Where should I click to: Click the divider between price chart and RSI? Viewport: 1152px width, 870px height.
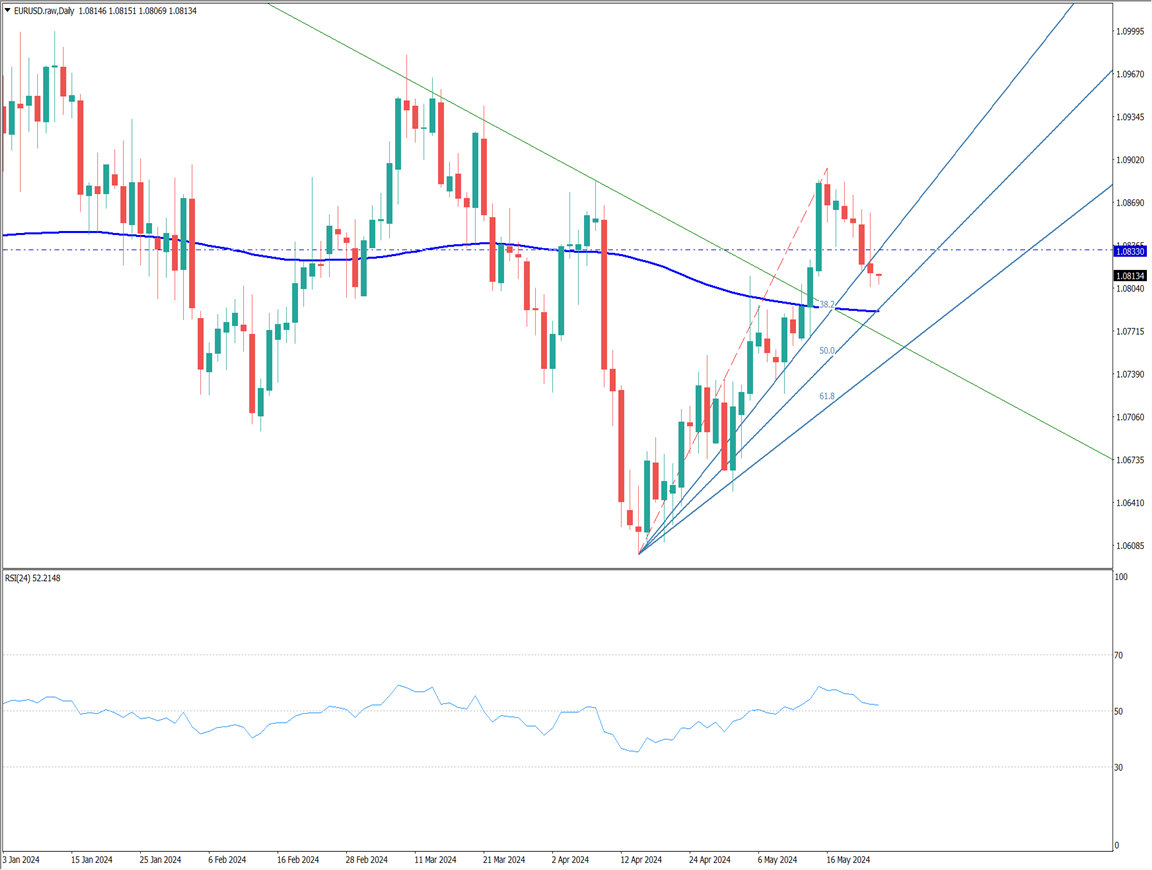(556, 569)
